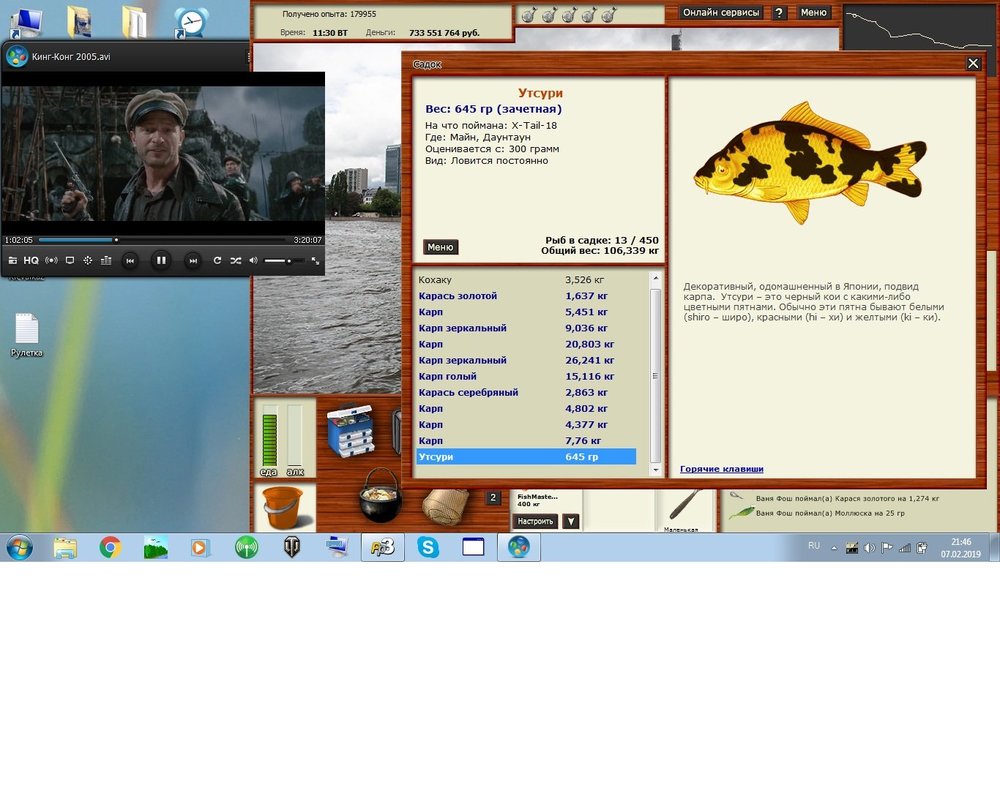The image size is (1000, 790).
Task: Open file via media player folder icon
Action: [x=13, y=260]
